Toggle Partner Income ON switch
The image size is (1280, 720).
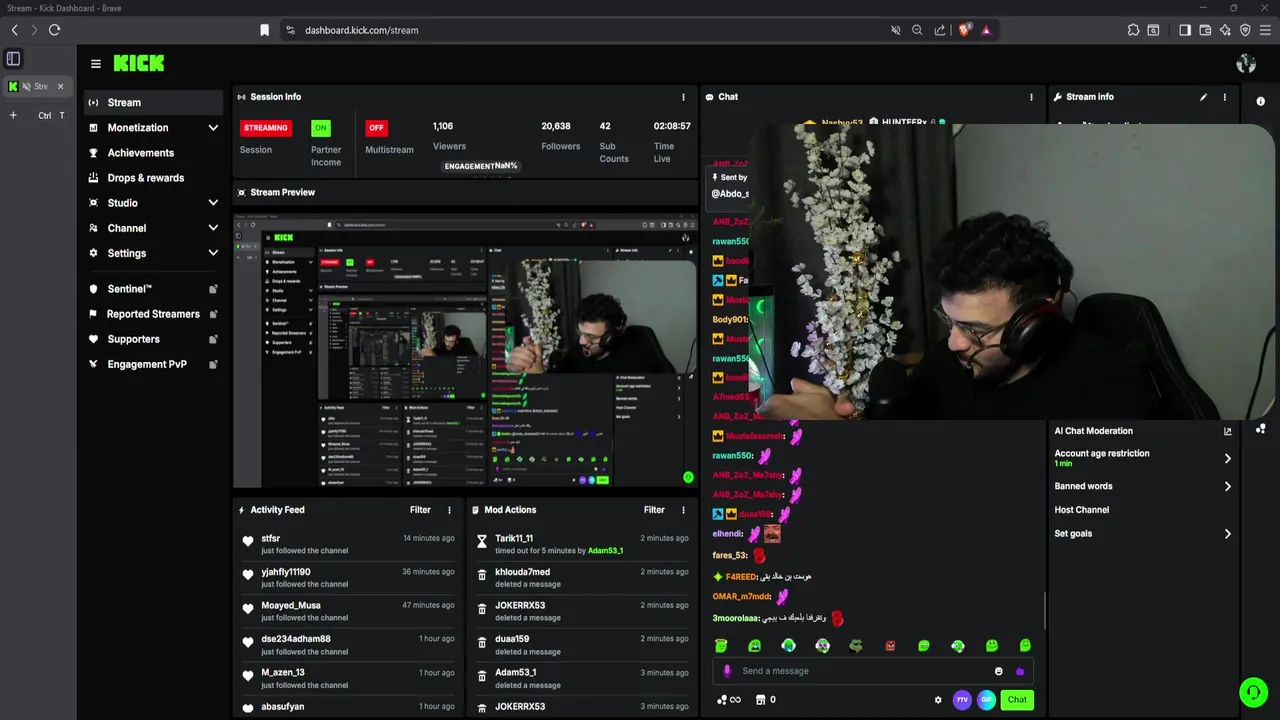point(320,128)
